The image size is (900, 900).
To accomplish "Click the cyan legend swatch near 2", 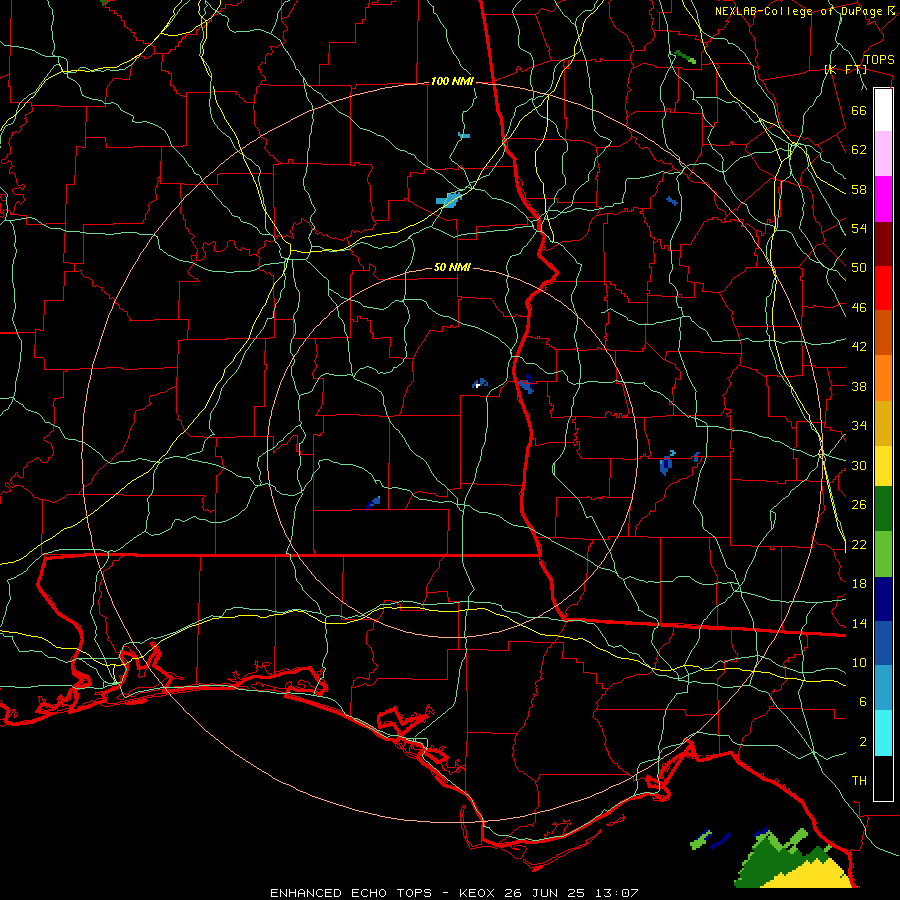I will tap(883, 733).
